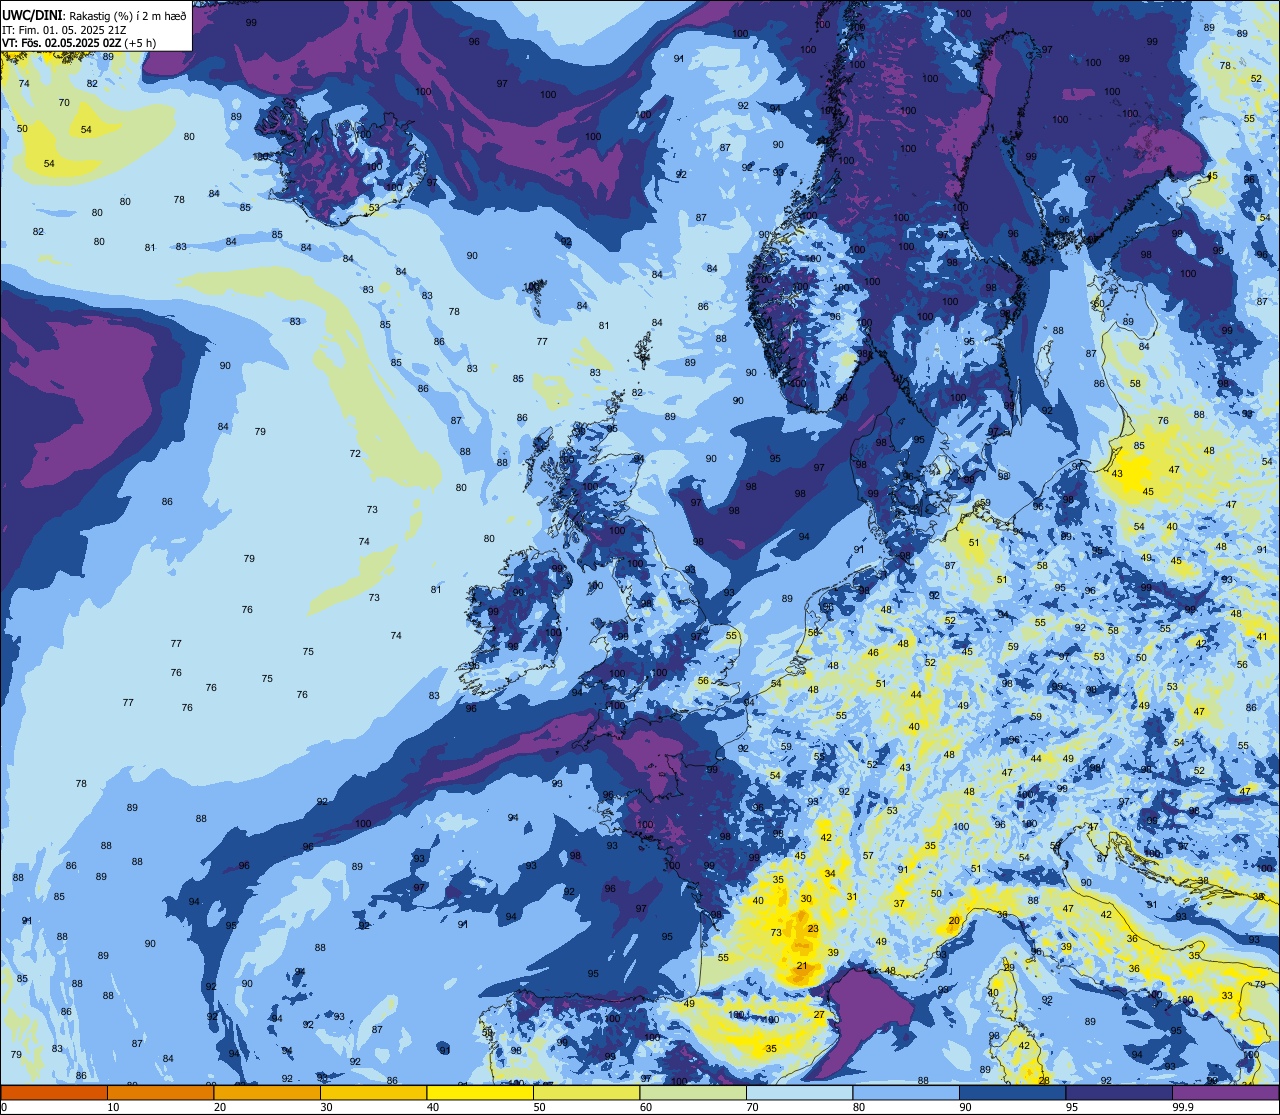1280x1115 pixels.
Task: Select the 10–20 orange legend color segment
Action: (160, 1093)
